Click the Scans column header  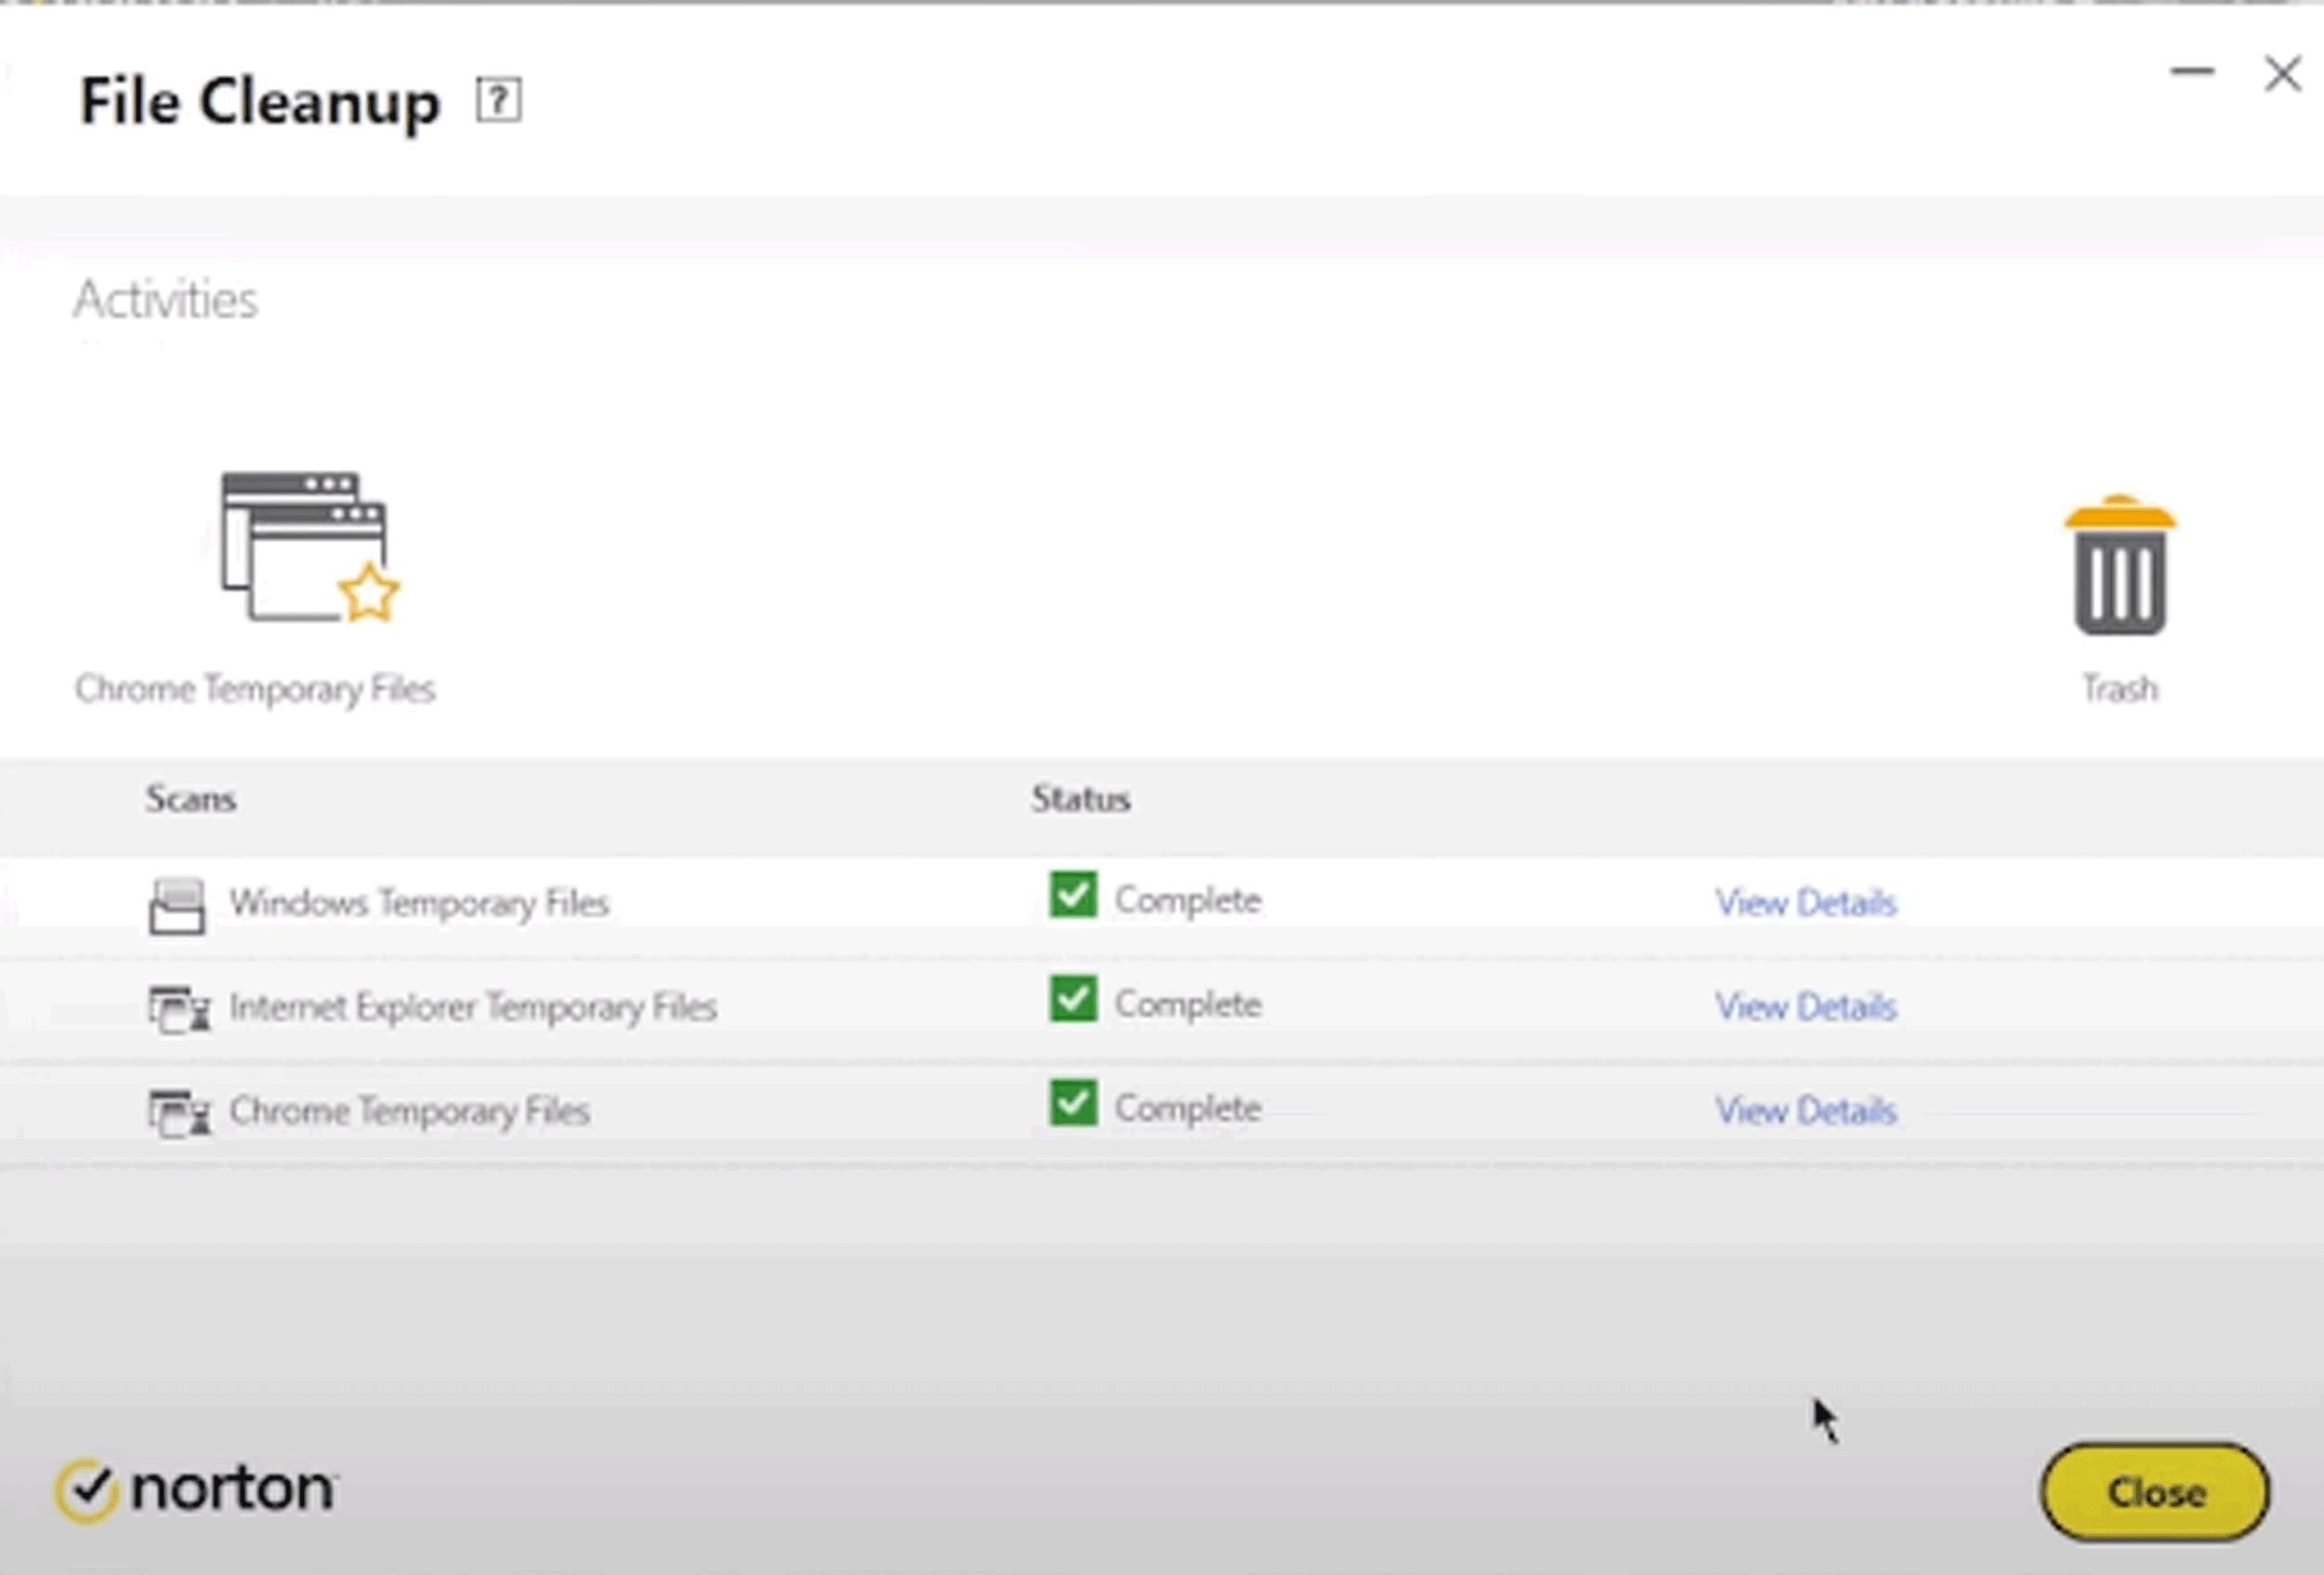[191, 799]
